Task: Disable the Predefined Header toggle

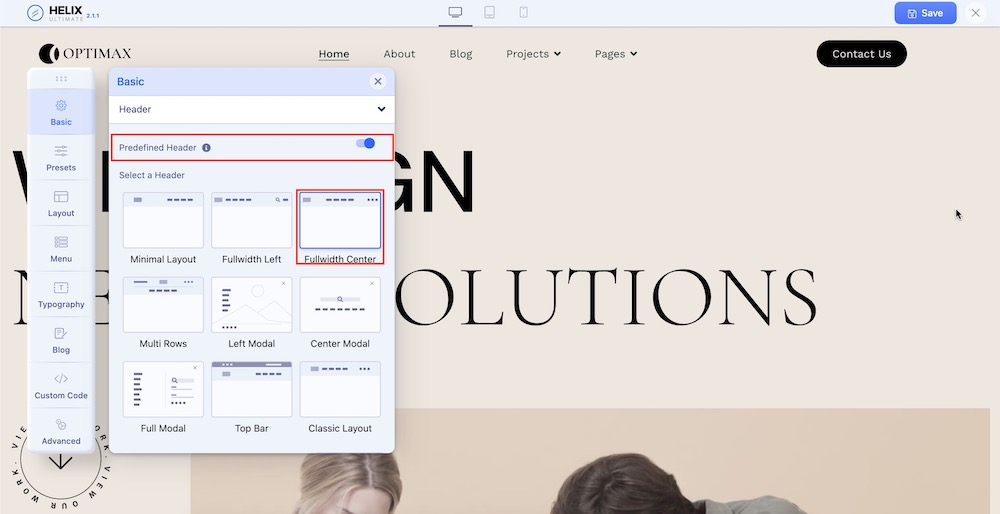Action: 365,144
